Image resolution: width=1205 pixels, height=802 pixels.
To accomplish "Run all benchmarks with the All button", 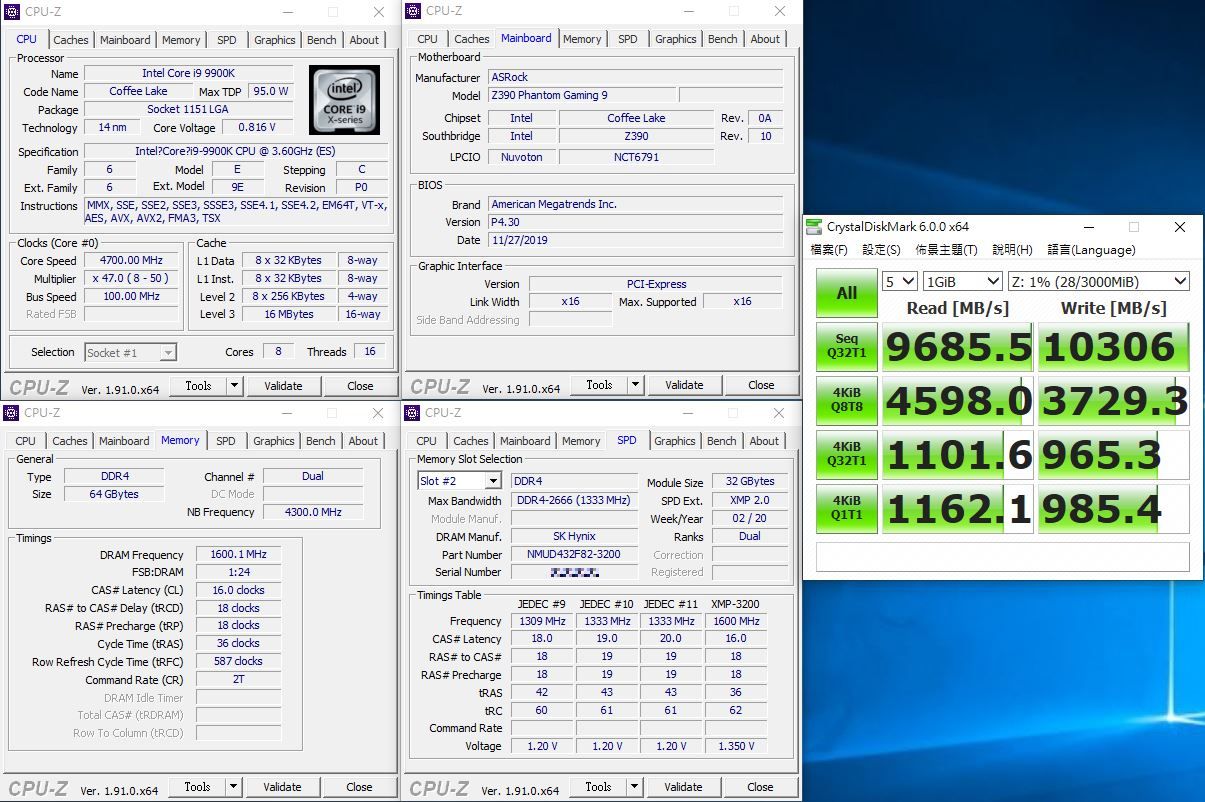I will click(846, 293).
